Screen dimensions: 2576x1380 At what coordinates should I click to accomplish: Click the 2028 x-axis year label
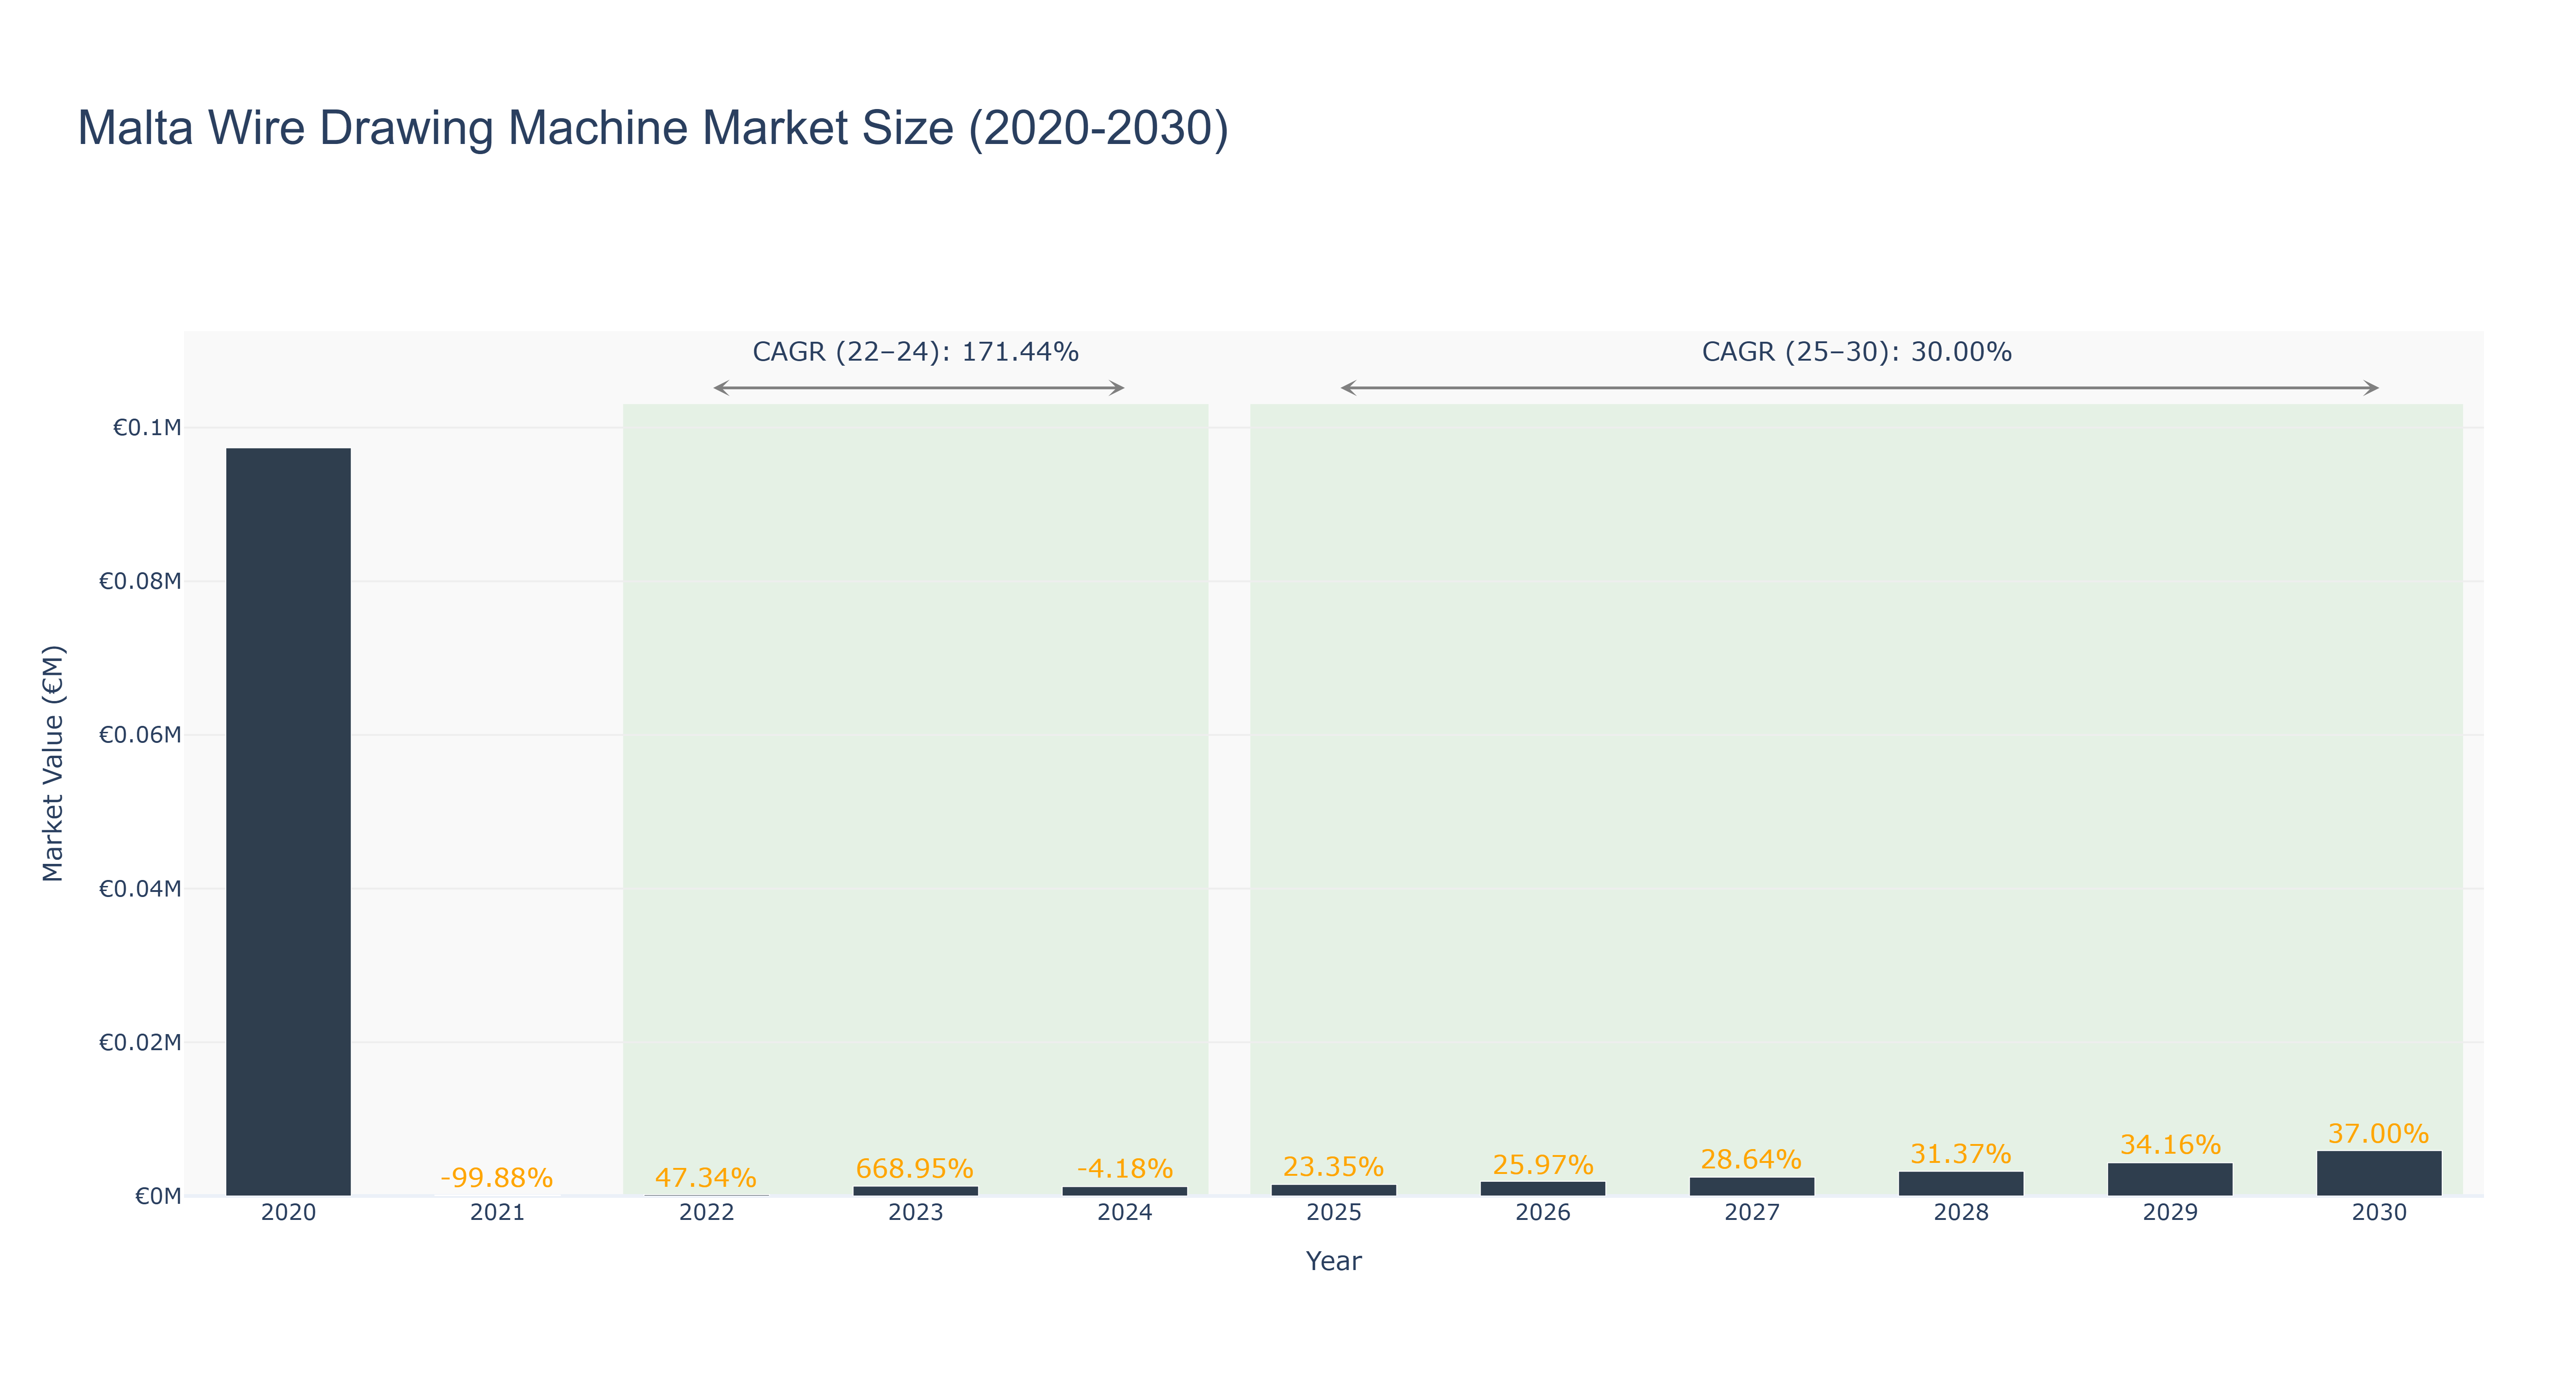coord(1961,1213)
